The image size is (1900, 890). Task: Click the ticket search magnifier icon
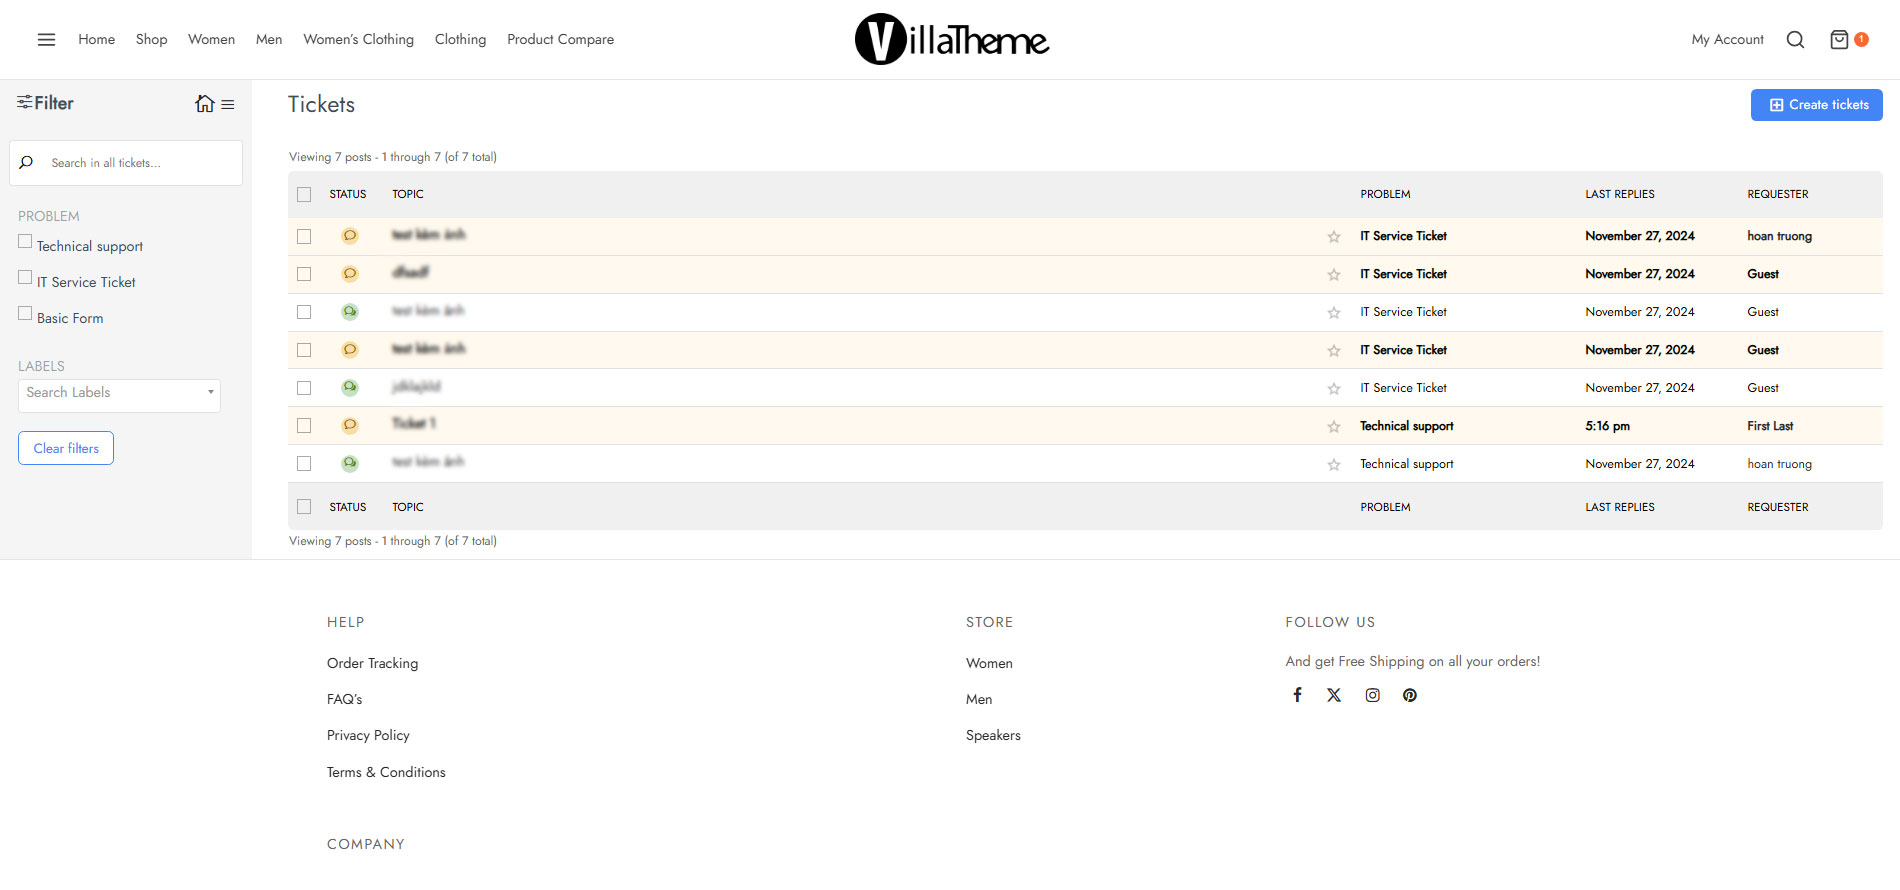click(27, 163)
